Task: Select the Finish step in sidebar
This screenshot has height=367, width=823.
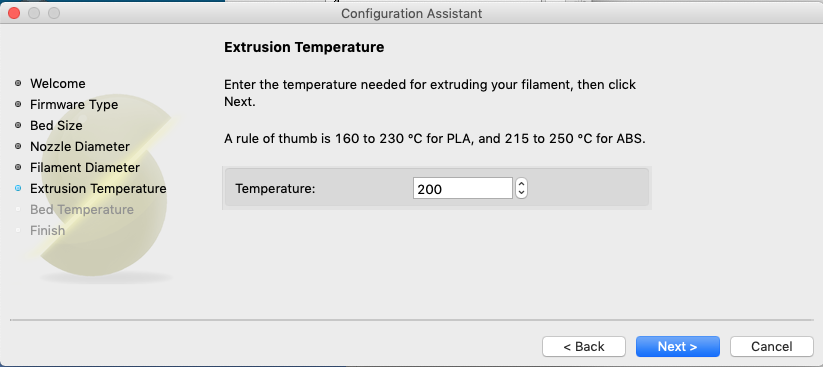Action: point(48,230)
